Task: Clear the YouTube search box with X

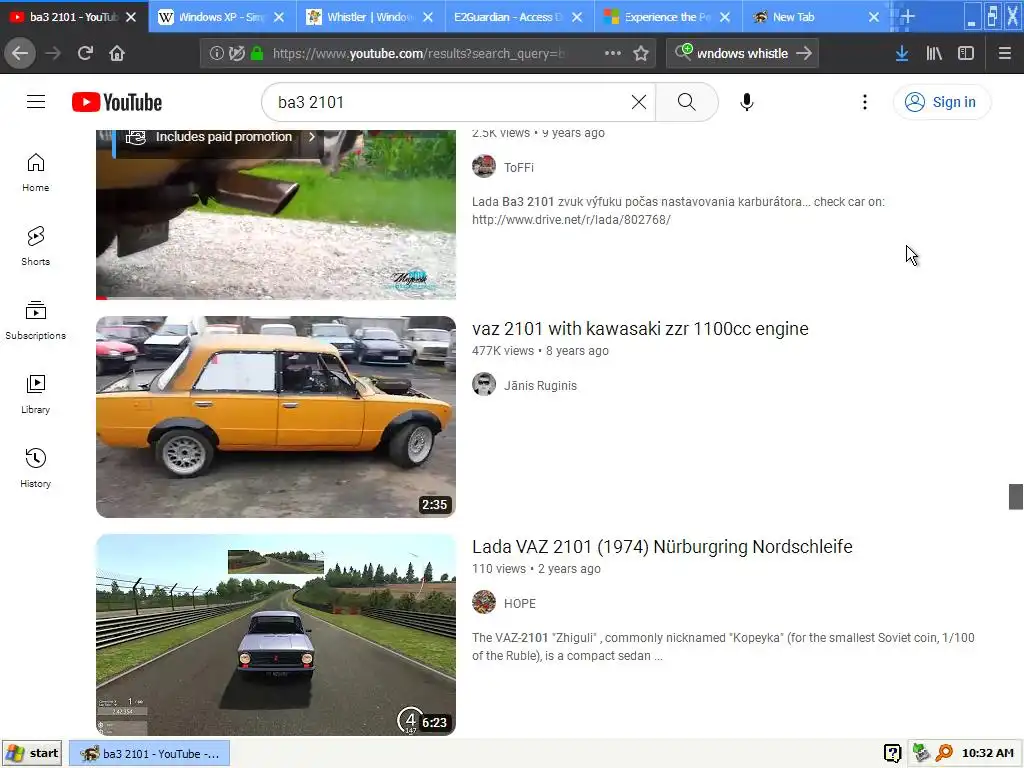Action: pyautogui.click(x=639, y=102)
